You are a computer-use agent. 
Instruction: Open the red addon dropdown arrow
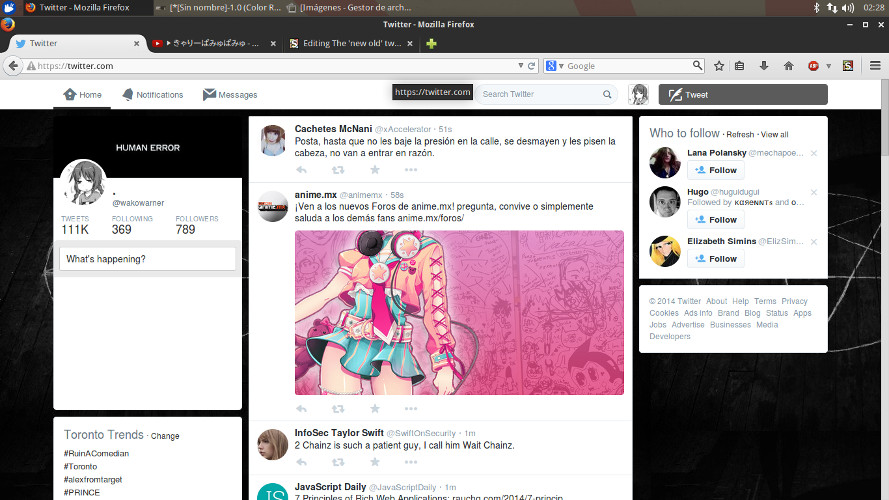click(828, 66)
